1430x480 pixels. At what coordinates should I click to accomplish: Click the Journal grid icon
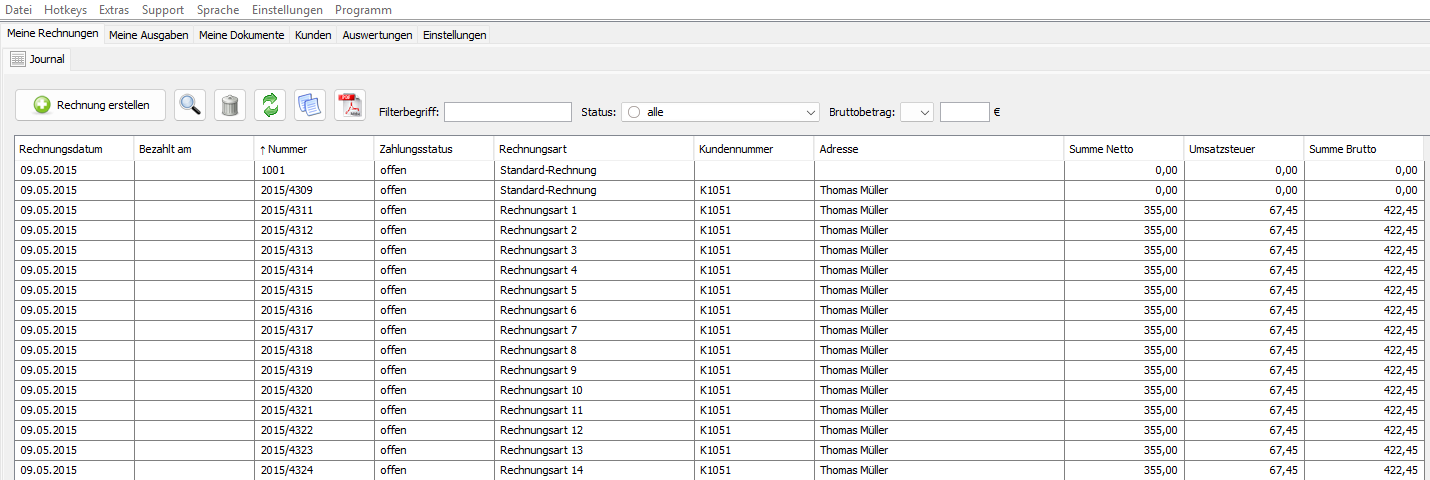18,59
